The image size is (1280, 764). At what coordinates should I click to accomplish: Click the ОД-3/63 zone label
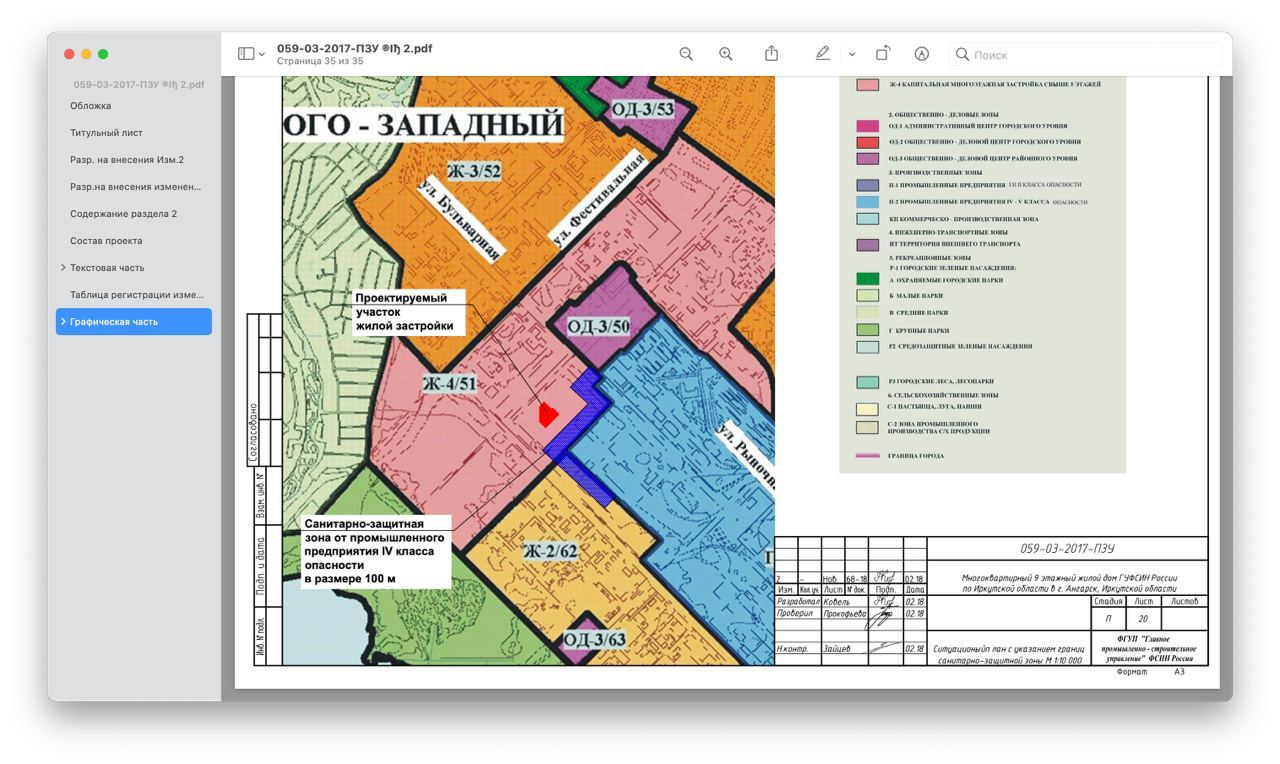[x=594, y=640]
